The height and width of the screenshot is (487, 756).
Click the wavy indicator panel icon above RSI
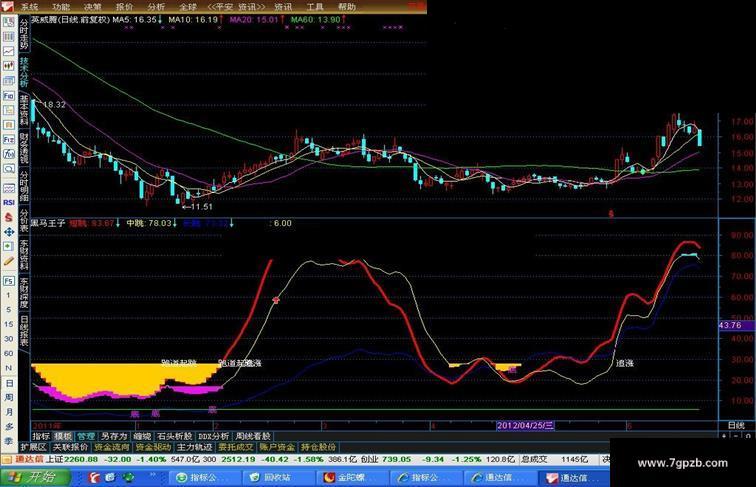point(9,188)
